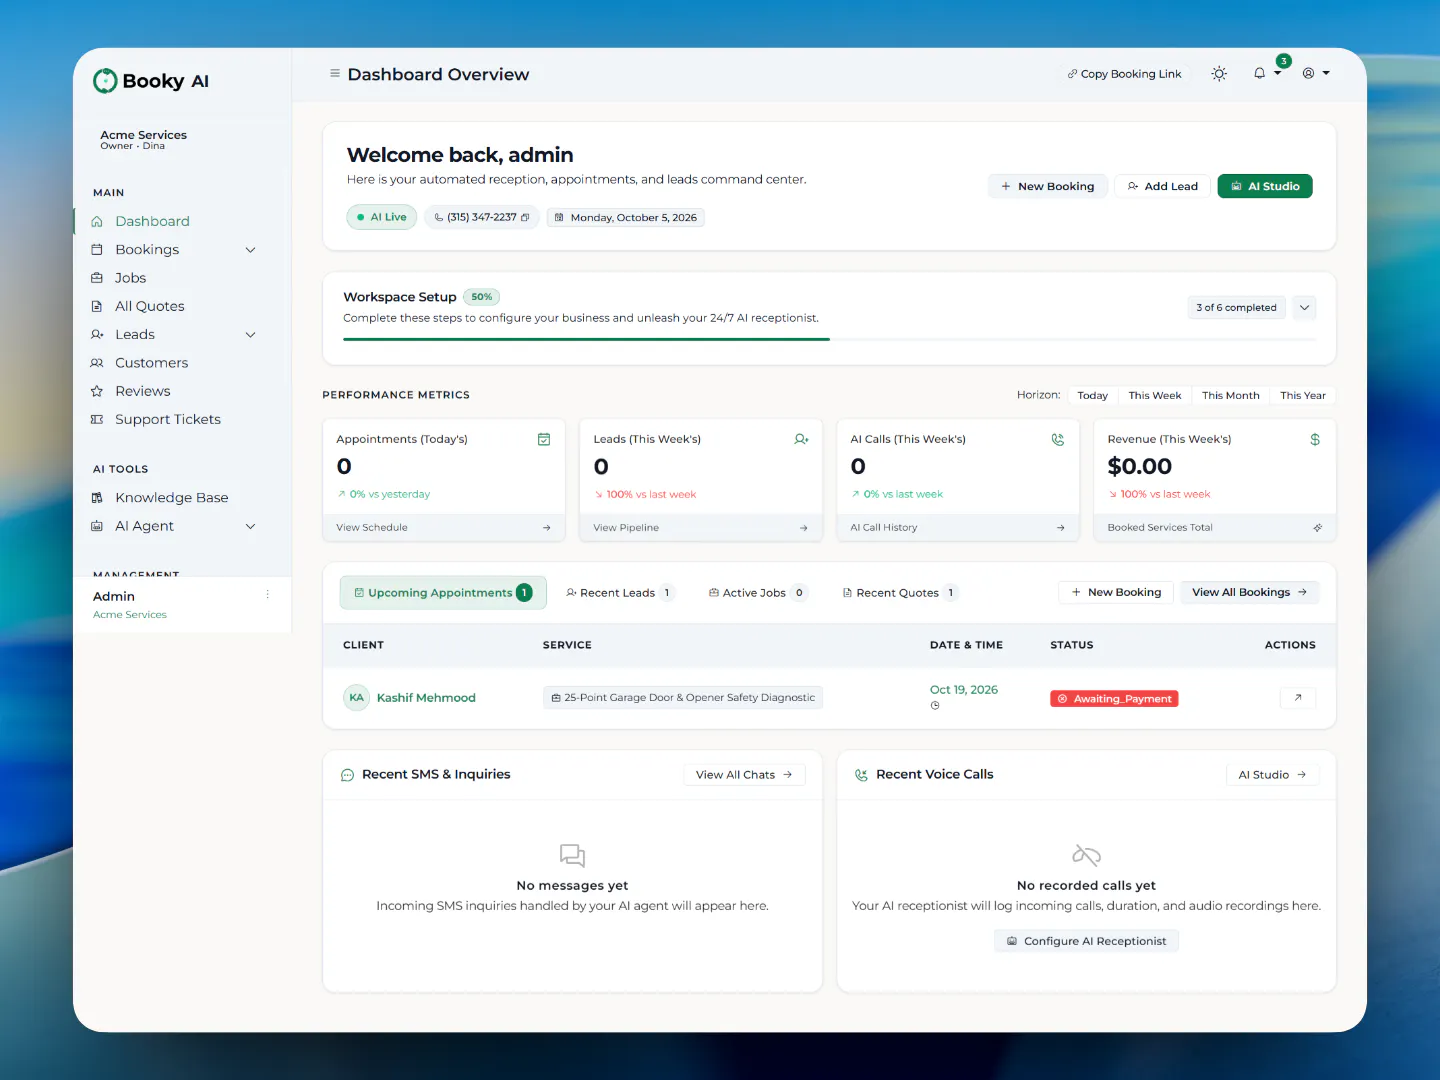Click AI Studio green button
This screenshot has height=1080, width=1440.
click(1265, 186)
